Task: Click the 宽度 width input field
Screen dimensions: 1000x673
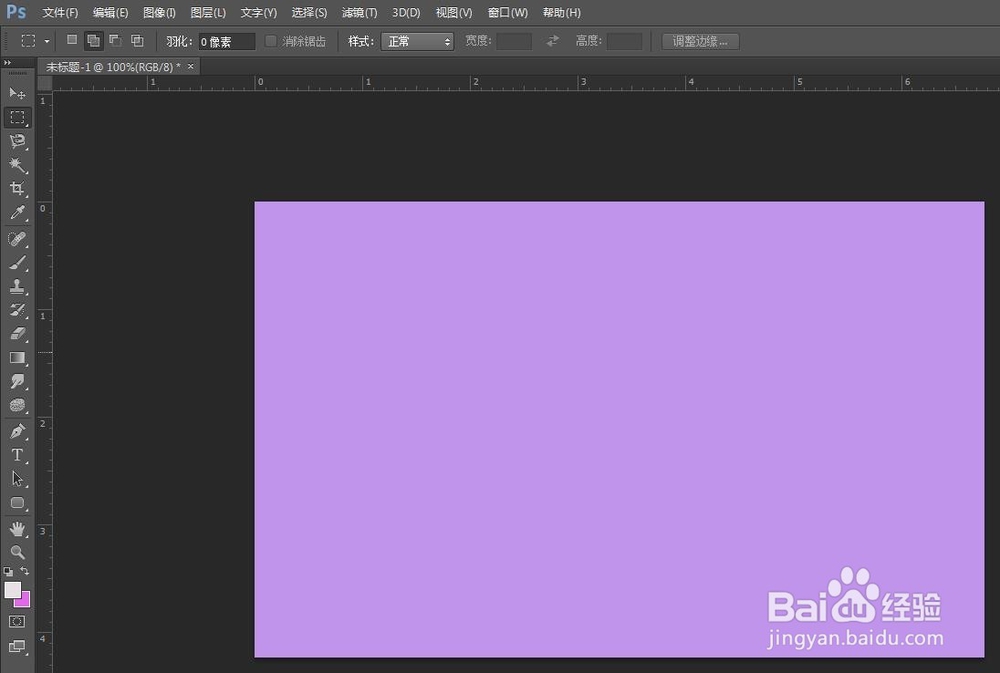Action: click(514, 41)
